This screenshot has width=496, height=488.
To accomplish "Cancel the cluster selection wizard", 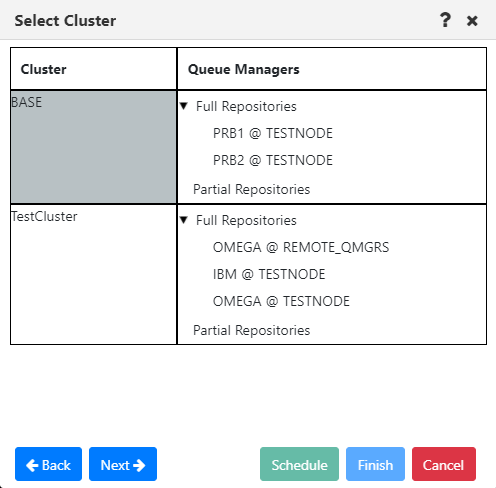I will 444,464.
